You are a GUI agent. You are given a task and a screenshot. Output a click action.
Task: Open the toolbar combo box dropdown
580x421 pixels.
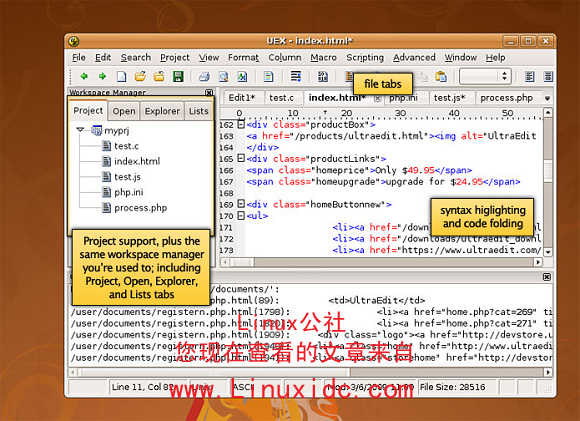click(x=504, y=76)
